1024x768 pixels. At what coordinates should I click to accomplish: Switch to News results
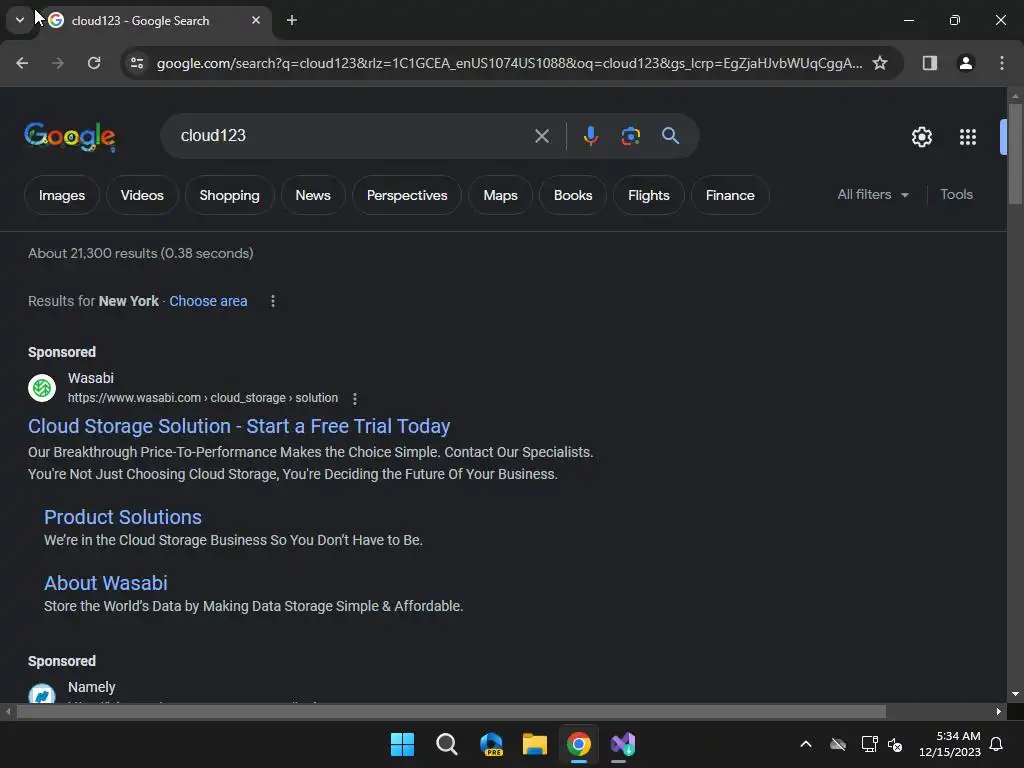click(x=313, y=195)
